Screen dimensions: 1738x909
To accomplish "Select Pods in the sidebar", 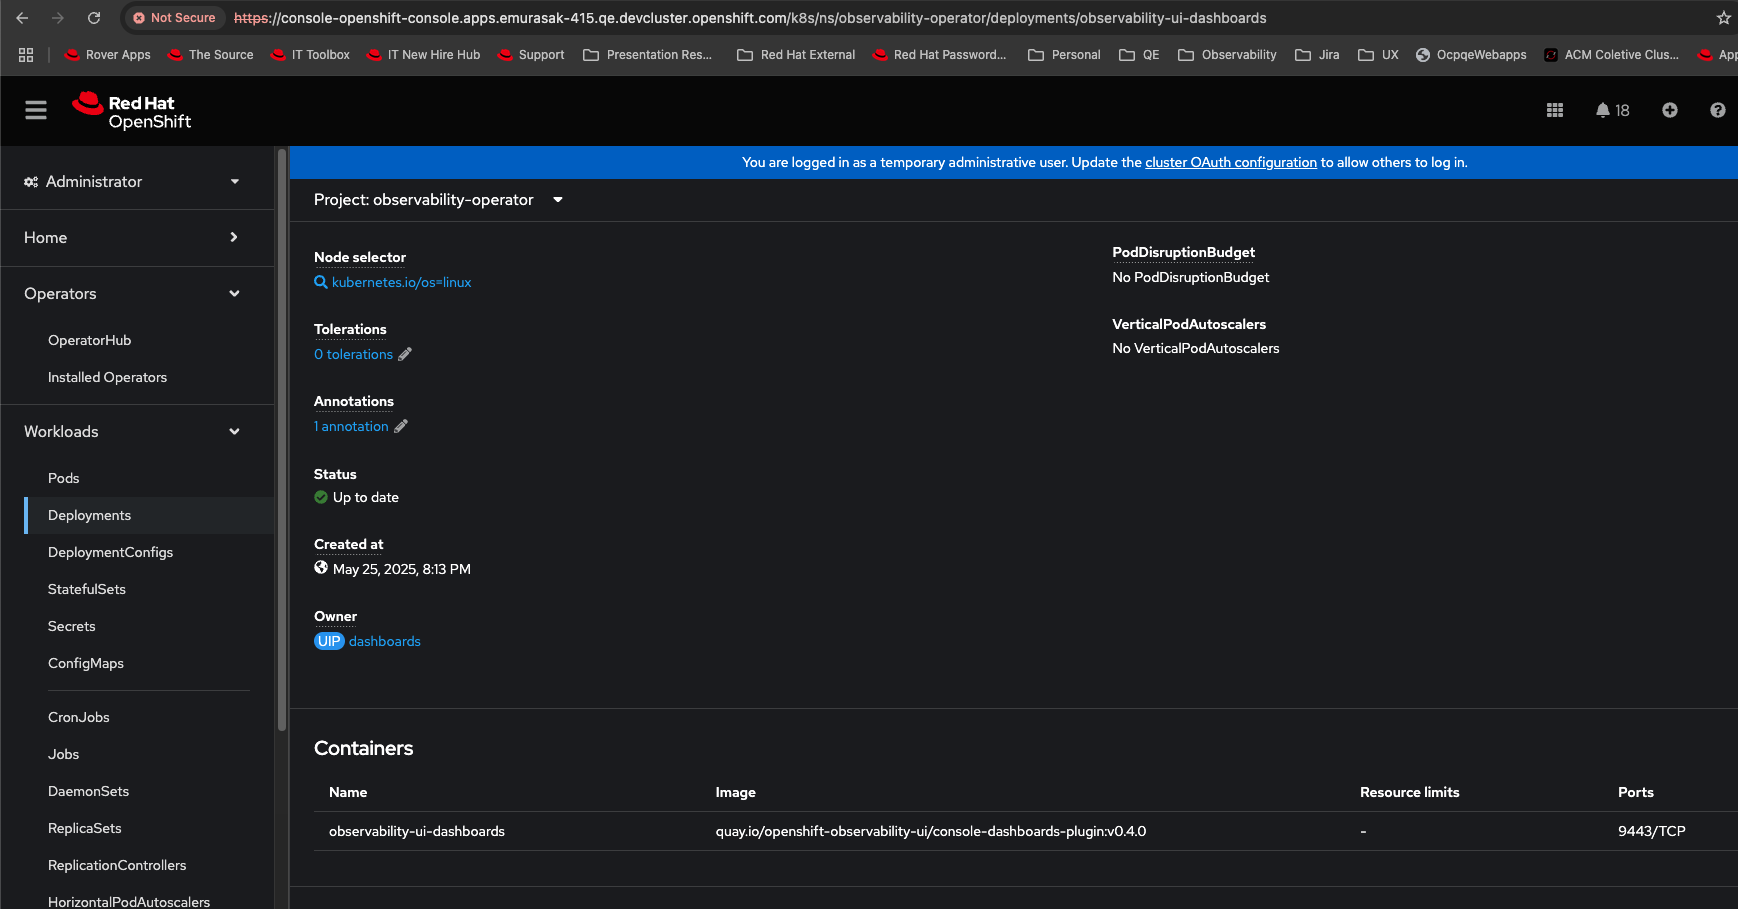I will tap(63, 478).
